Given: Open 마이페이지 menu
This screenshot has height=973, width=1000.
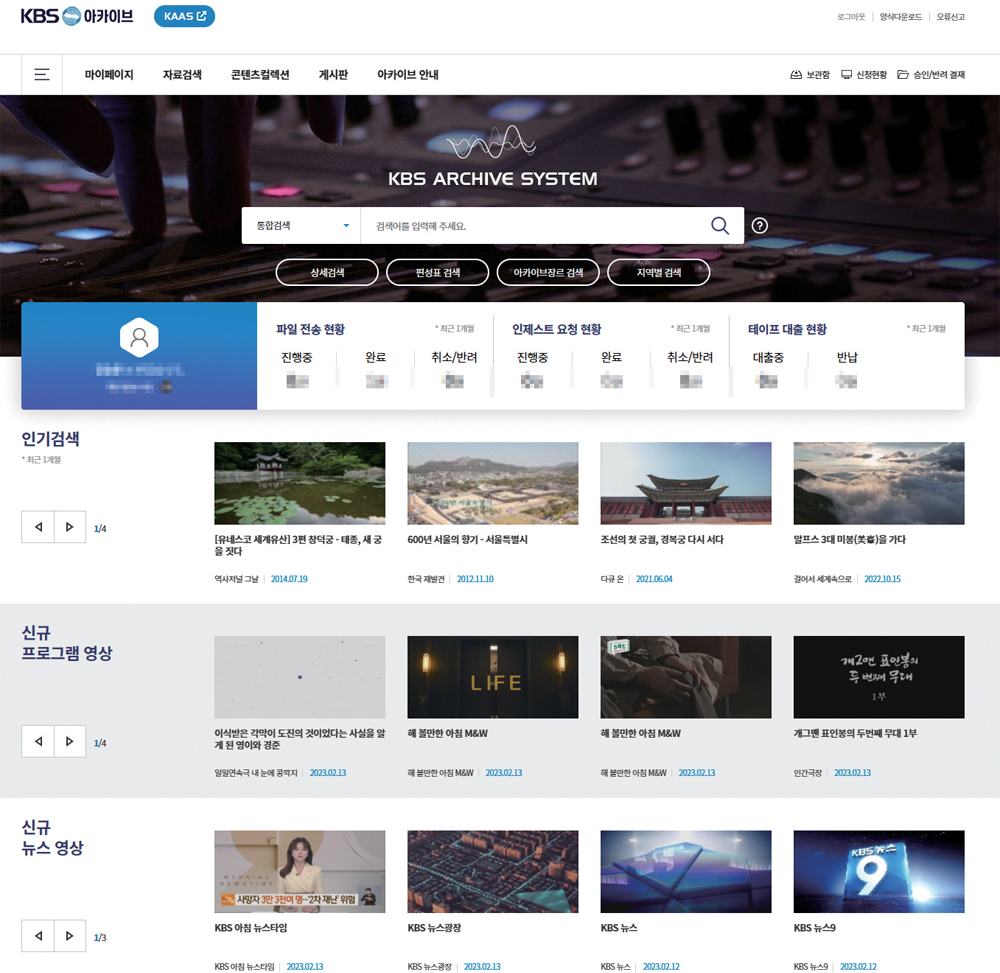Looking at the screenshot, I should point(109,75).
